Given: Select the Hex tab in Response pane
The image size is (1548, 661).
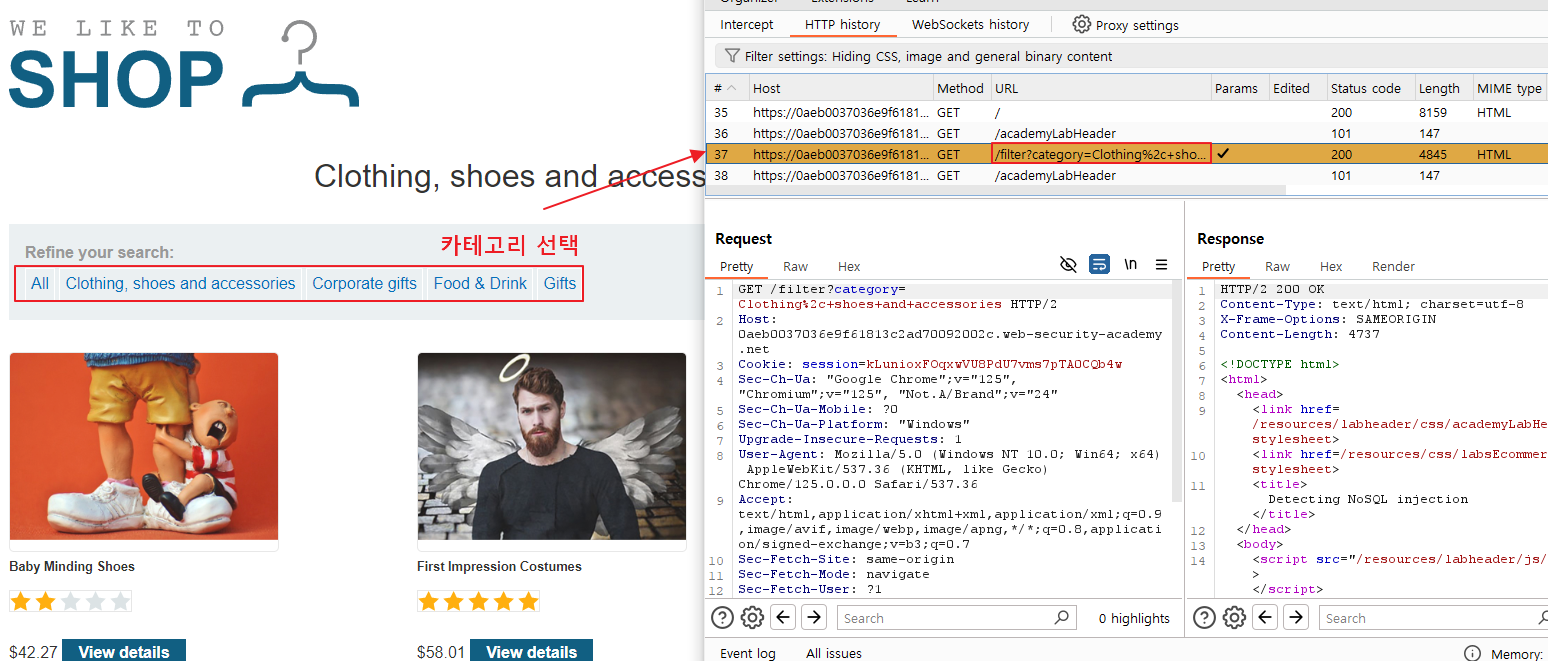Looking at the screenshot, I should pyautogui.click(x=1331, y=266).
